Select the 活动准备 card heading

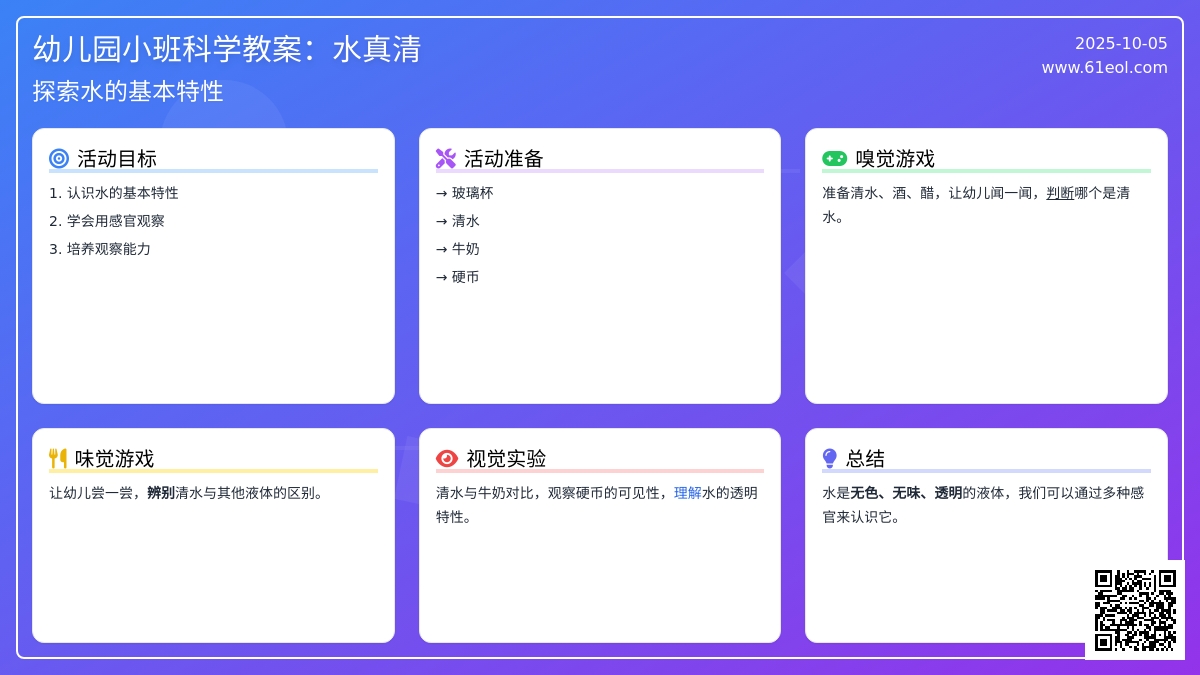point(504,159)
